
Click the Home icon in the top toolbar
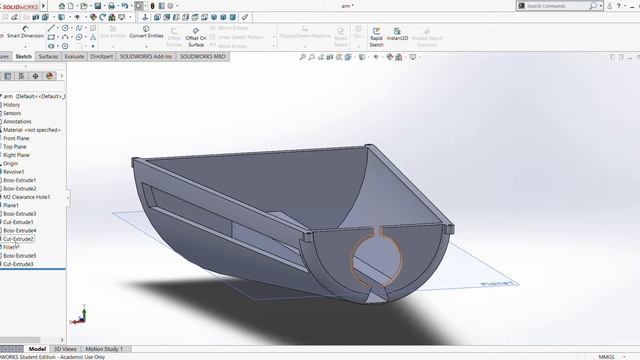(x=62, y=6)
